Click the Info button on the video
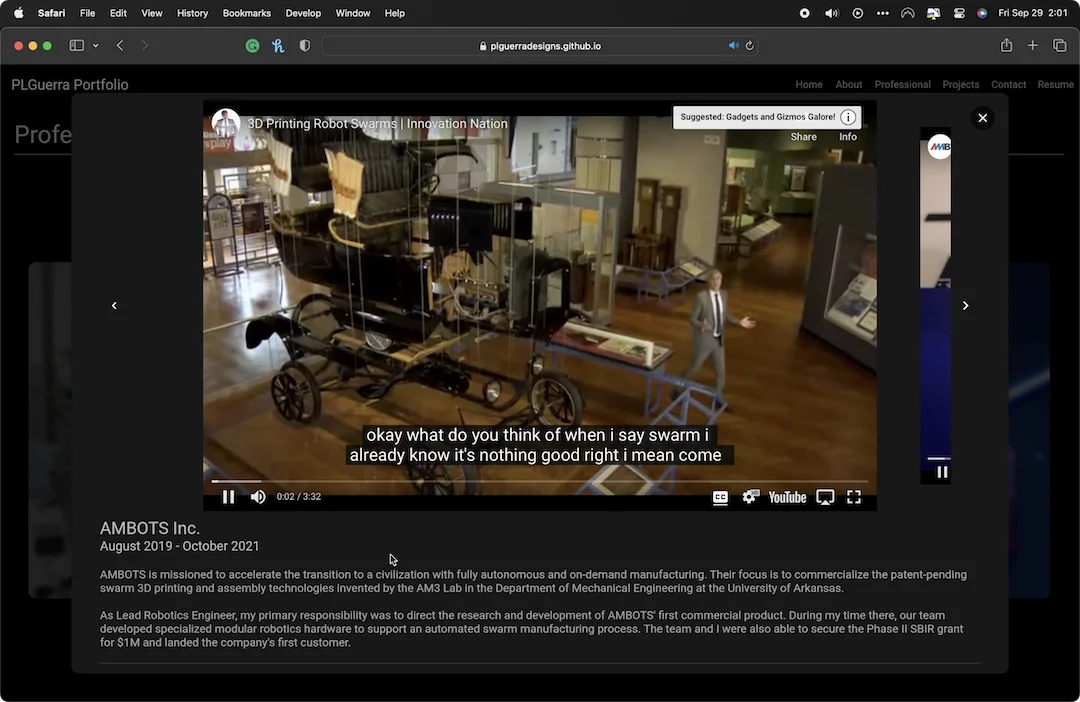This screenshot has height=702, width=1080. pos(848,136)
